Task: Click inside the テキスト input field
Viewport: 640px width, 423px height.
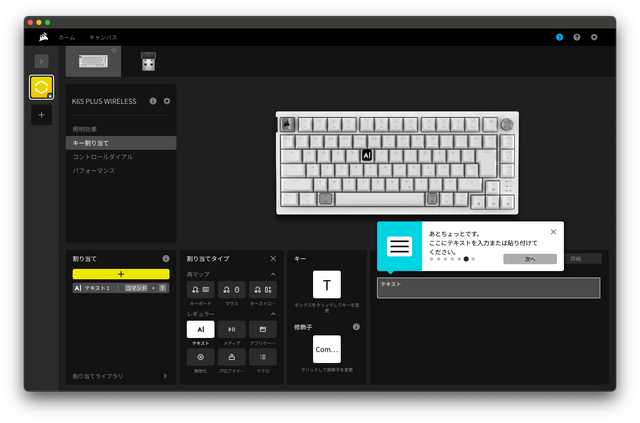Action: click(x=488, y=287)
